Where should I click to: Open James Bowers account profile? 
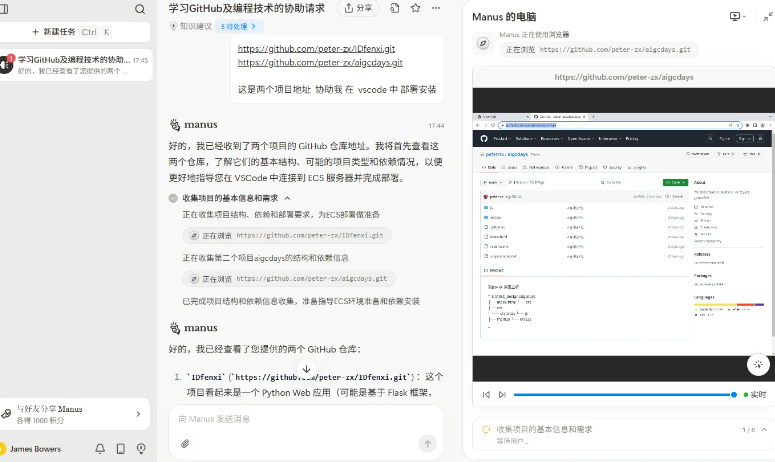click(x=31, y=449)
